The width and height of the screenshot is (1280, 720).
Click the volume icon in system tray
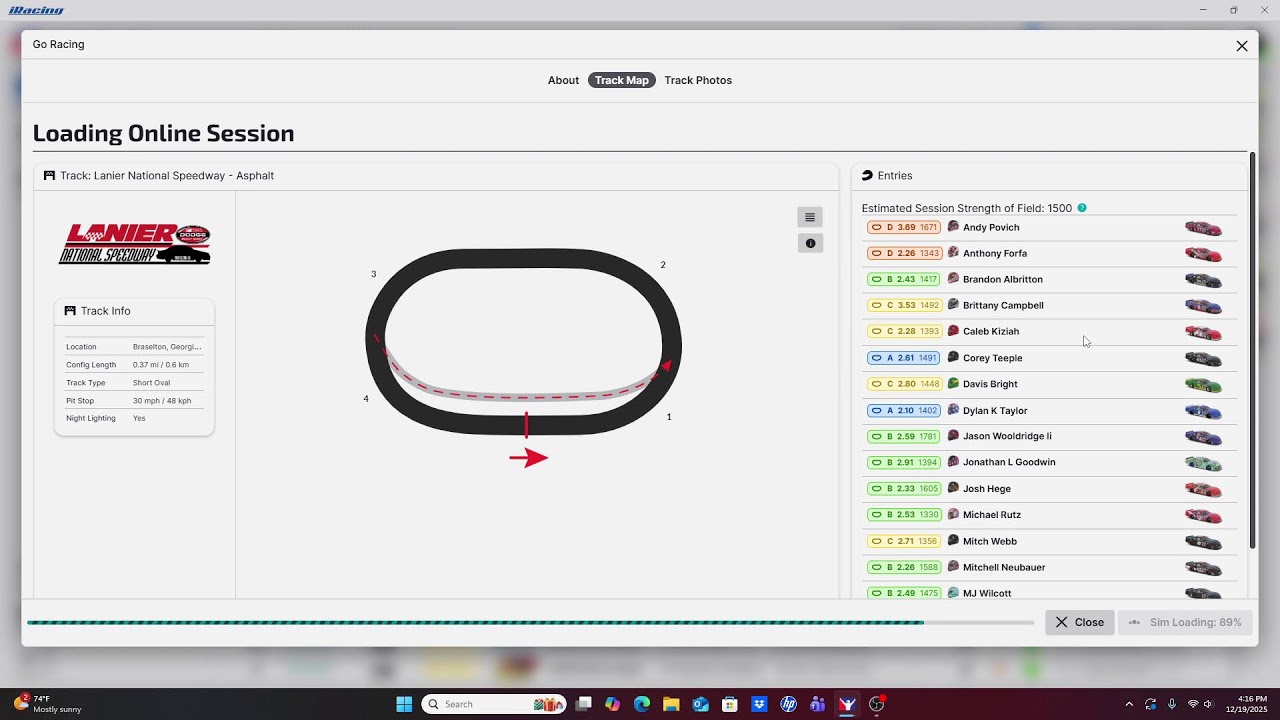(x=1208, y=704)
